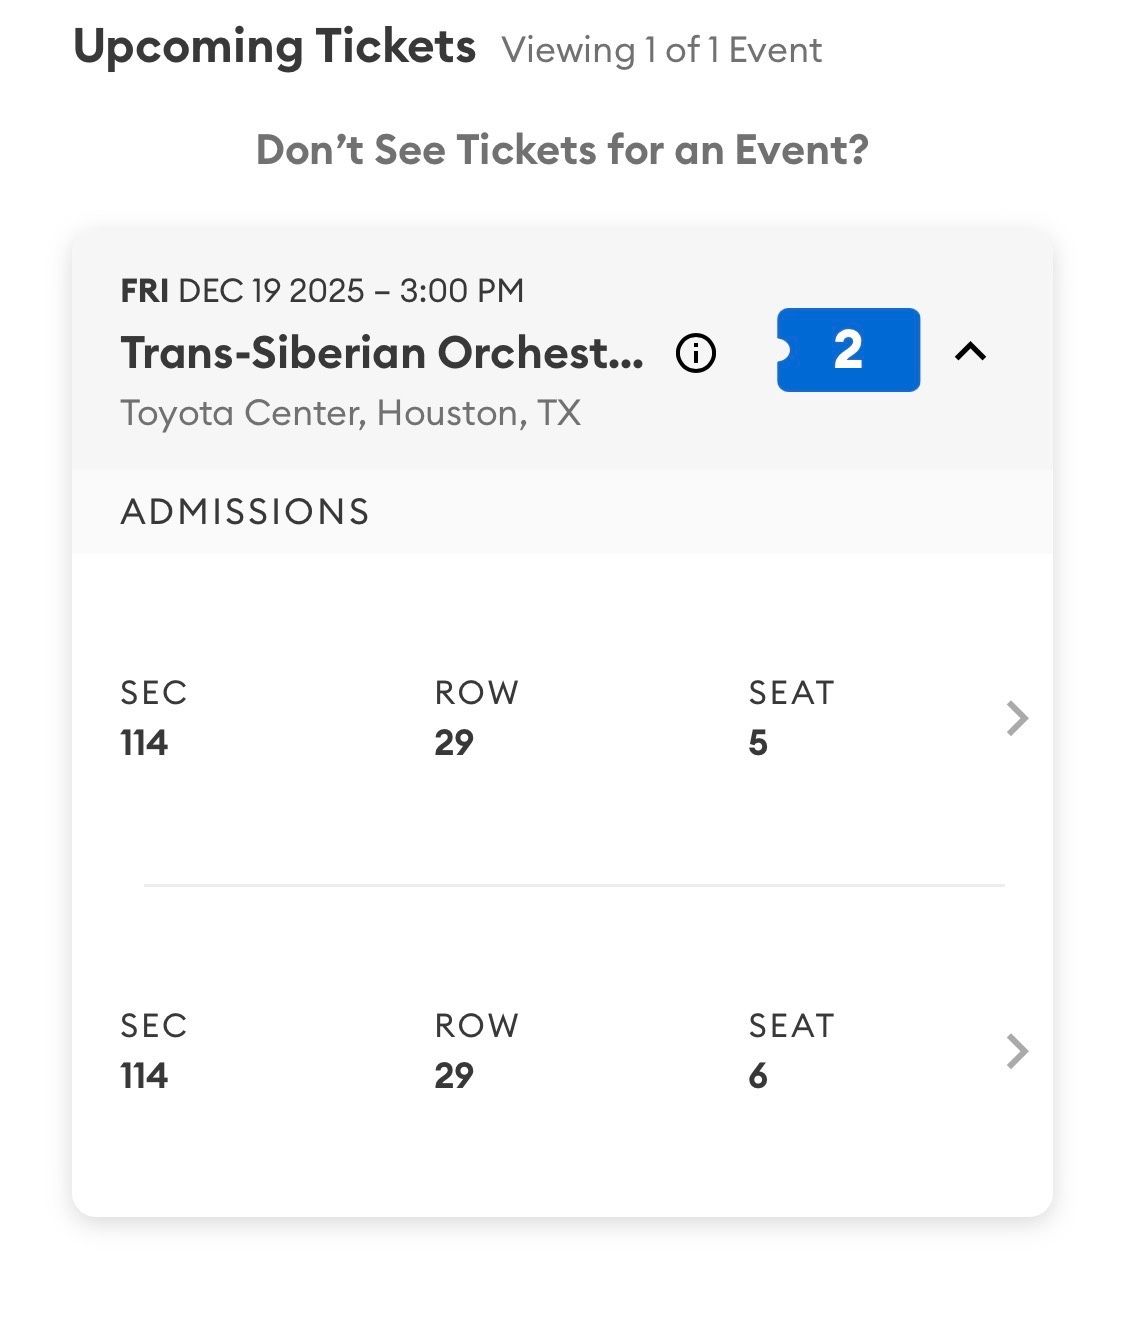Select the chevron beside the Seat 6 admission

(x=1017, y=1051)
